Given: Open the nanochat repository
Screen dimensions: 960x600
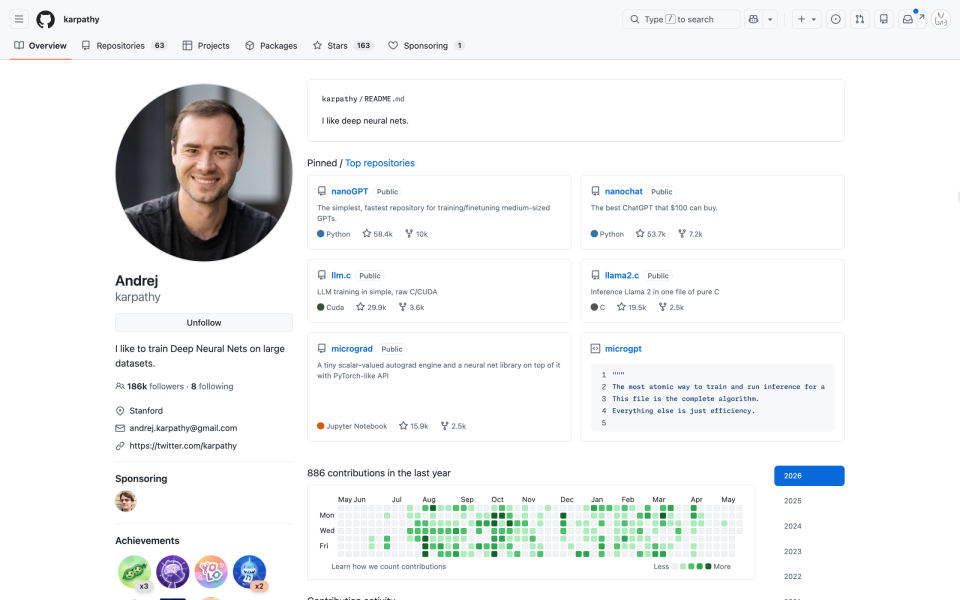Looking at the screenshot, I should (623, 191).
